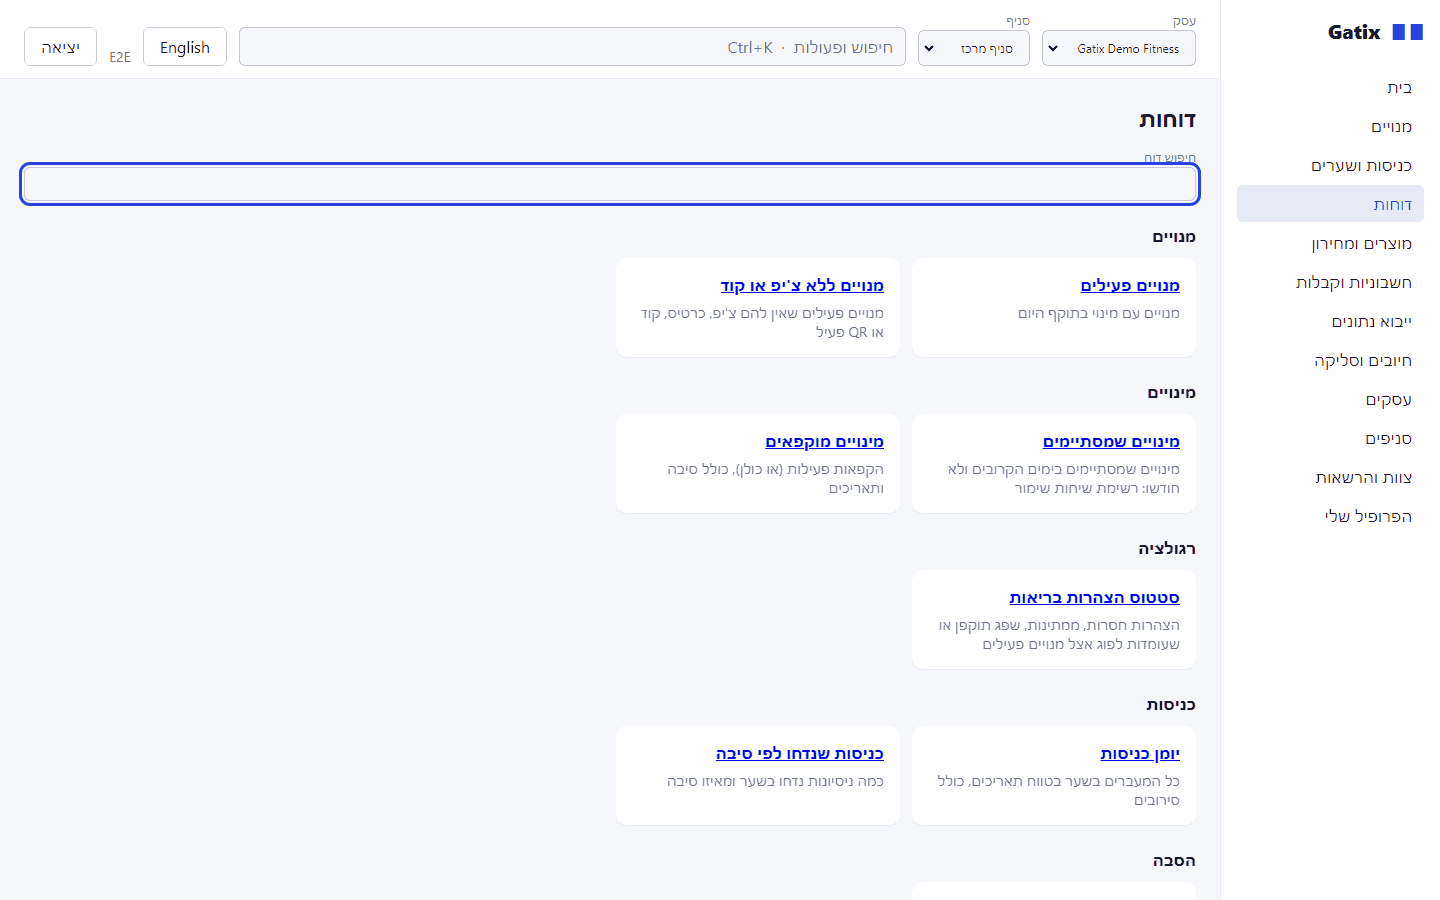
Task: Click description starting with הקפאות פעילות
Action: click(776, 479)
